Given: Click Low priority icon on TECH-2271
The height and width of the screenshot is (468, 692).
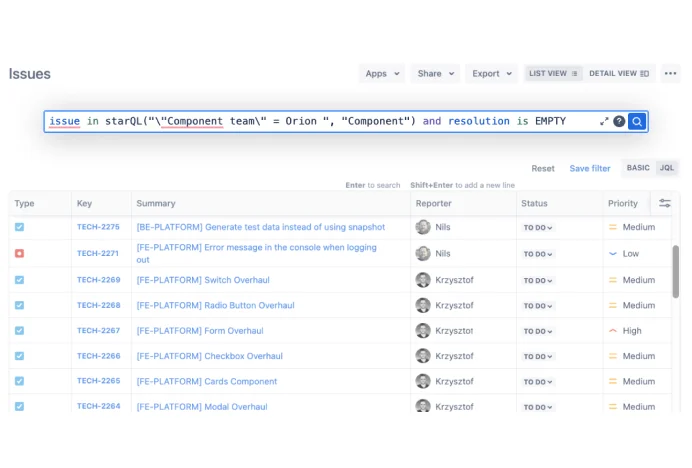Looking at the screenshot, I should pyautogui.click(x=613, y=253).
